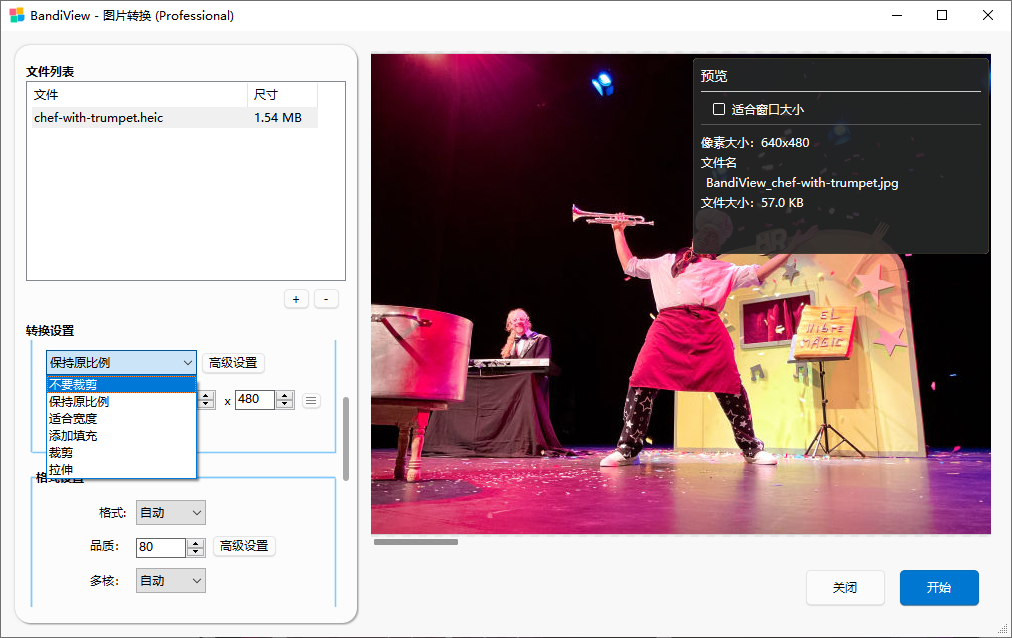Expand the 多核 multi-core dropdown

tap(171, 580)
